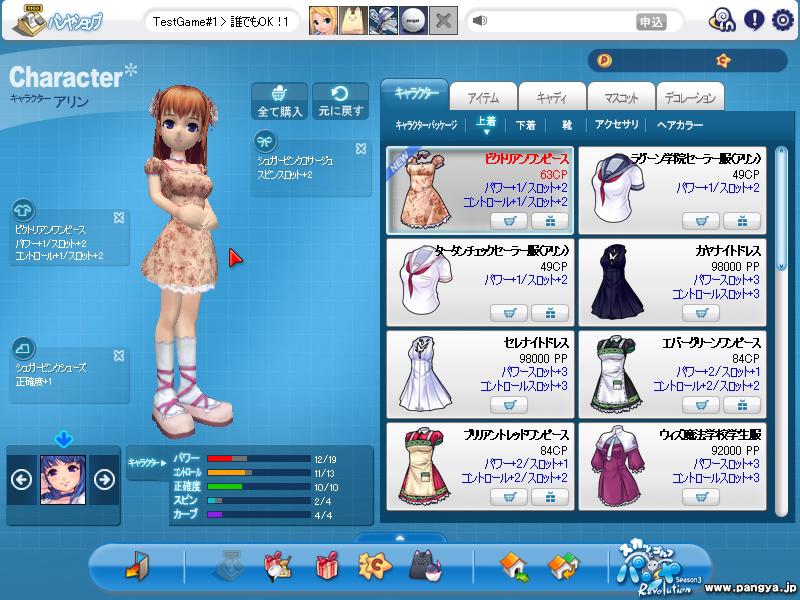Add タータンチェックセーラー服 to cart
The height and width of the screenshot is (600, 800).
(x=509, y=313)
